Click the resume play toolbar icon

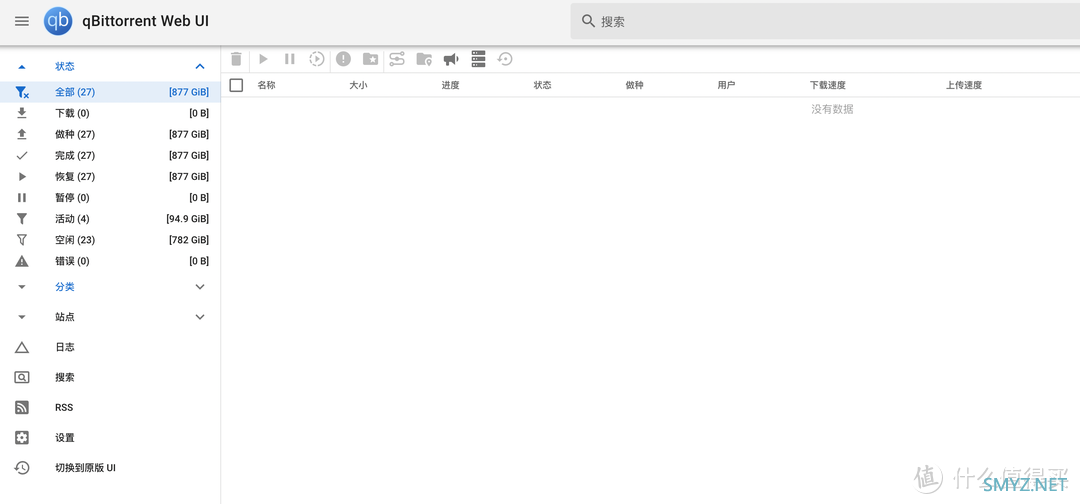coord(263,59)
